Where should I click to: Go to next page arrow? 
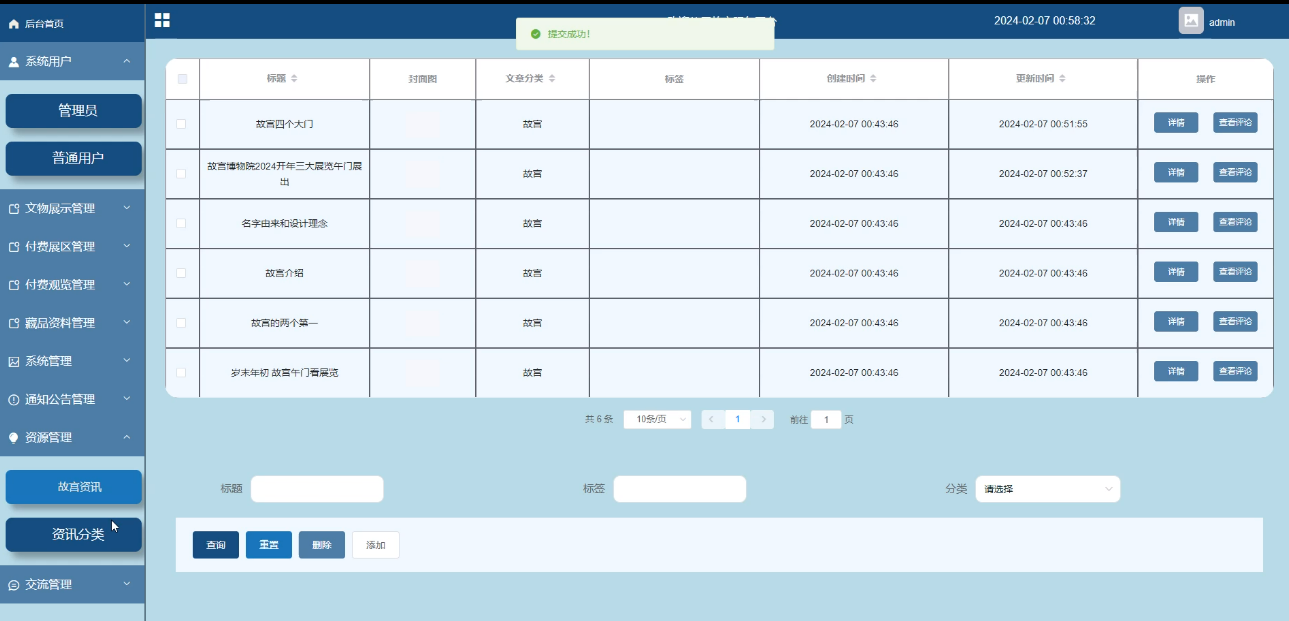[764, 420]
